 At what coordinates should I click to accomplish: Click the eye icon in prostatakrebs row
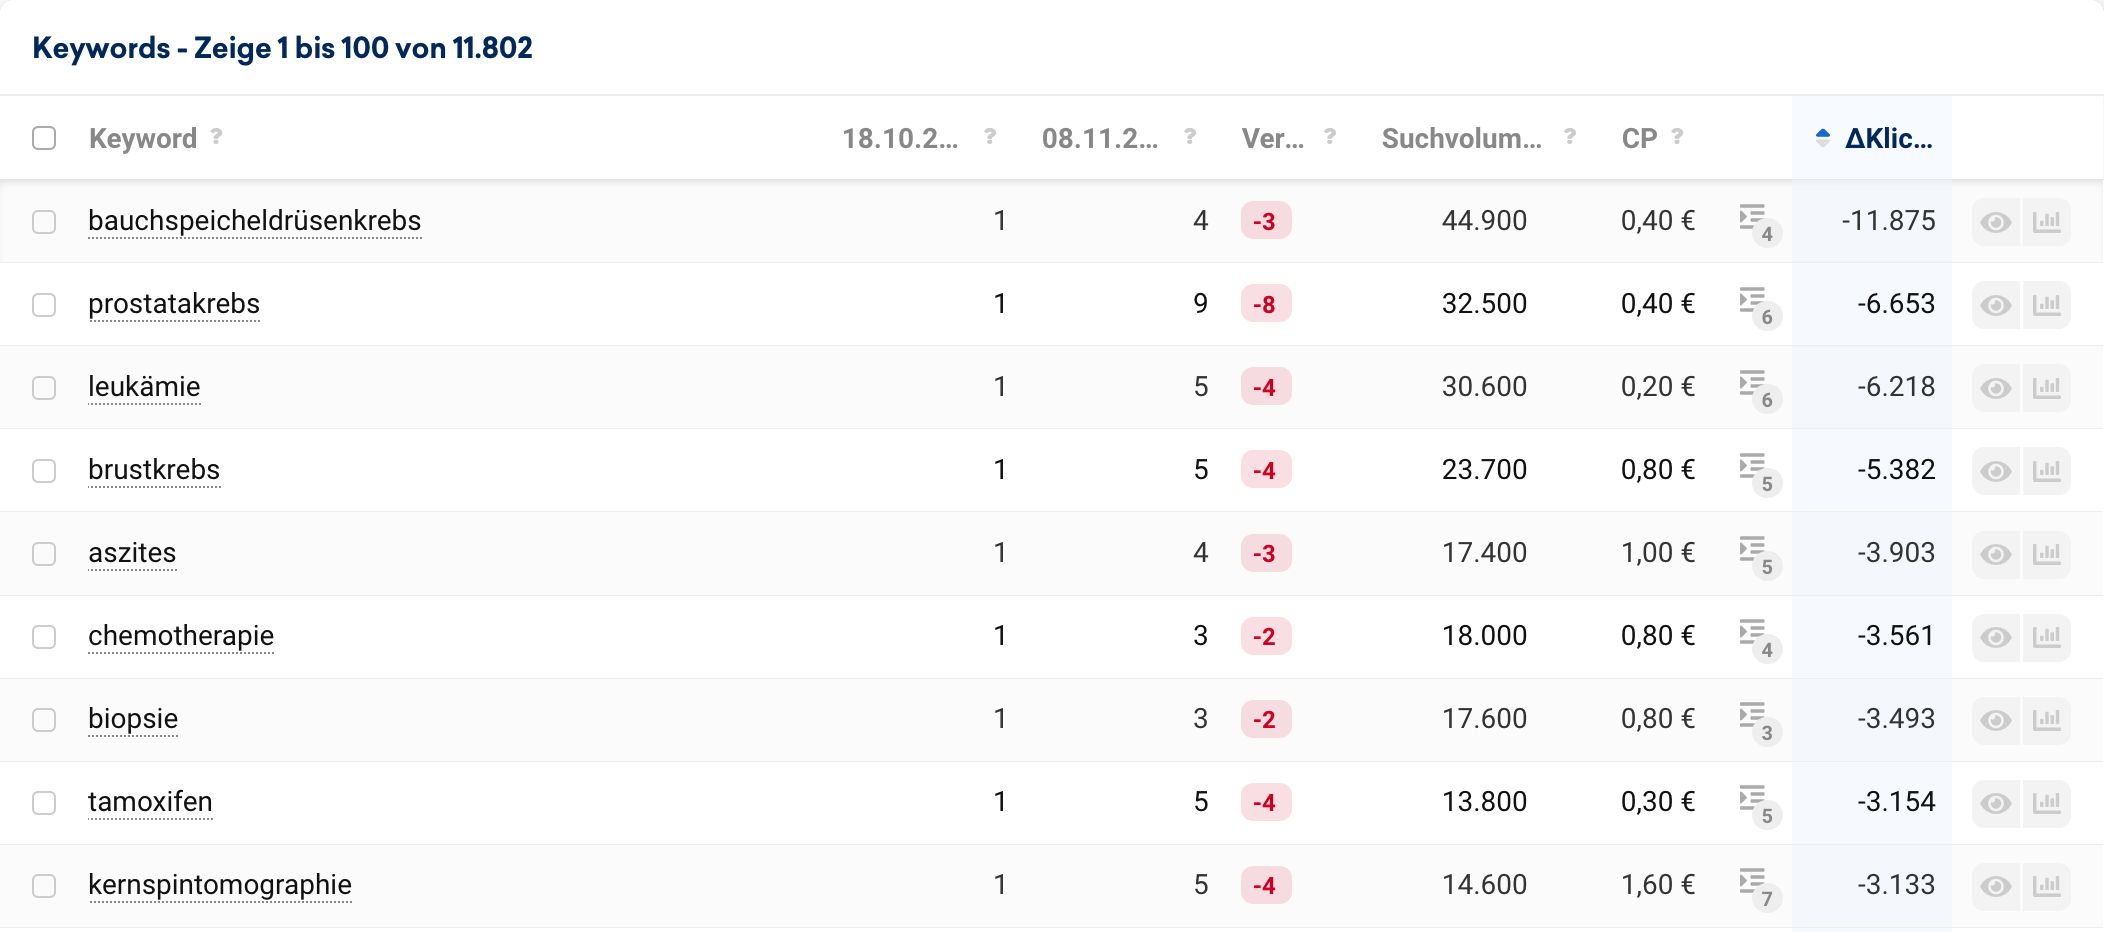coord(1995,305)
